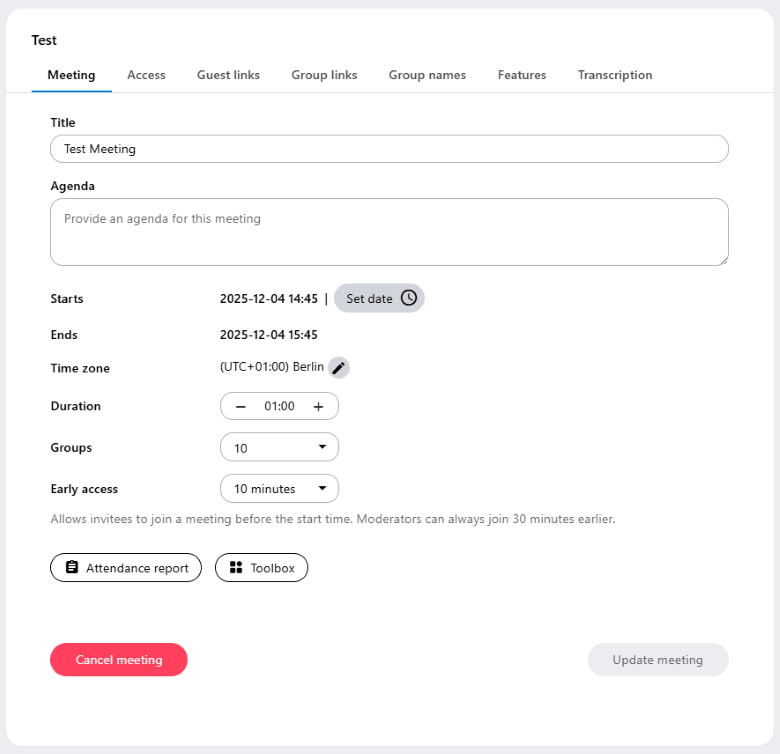Open the Features tab
This screenshot has height=754, width=780.
522,75
